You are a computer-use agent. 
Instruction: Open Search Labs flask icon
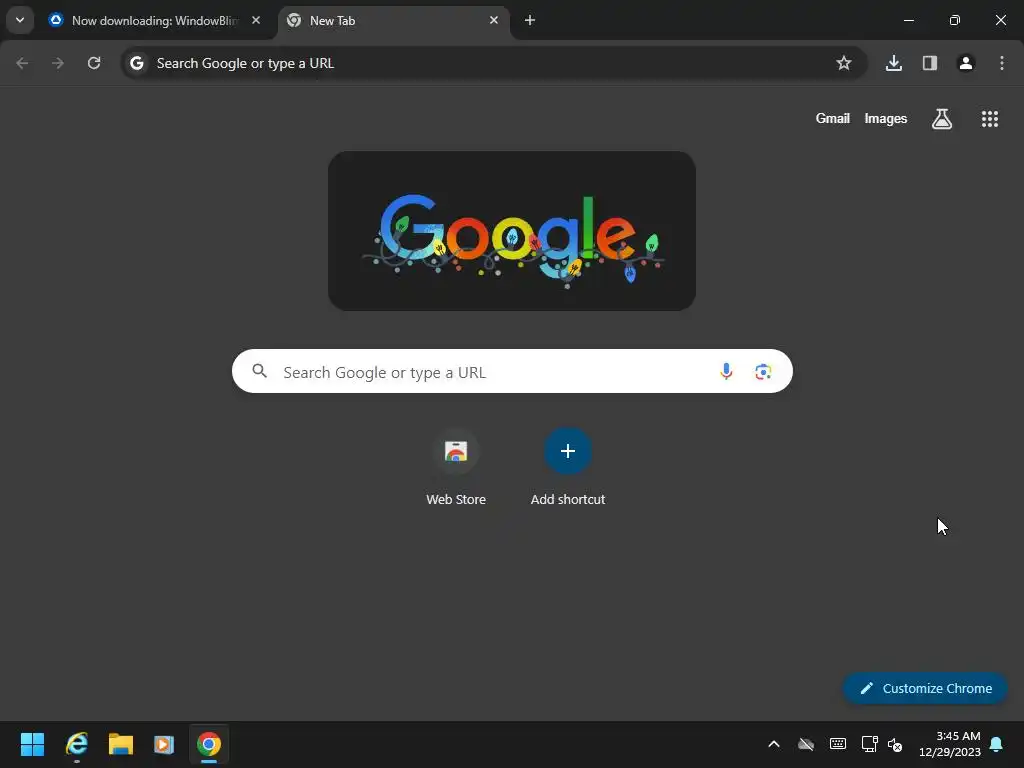[942, 118]
